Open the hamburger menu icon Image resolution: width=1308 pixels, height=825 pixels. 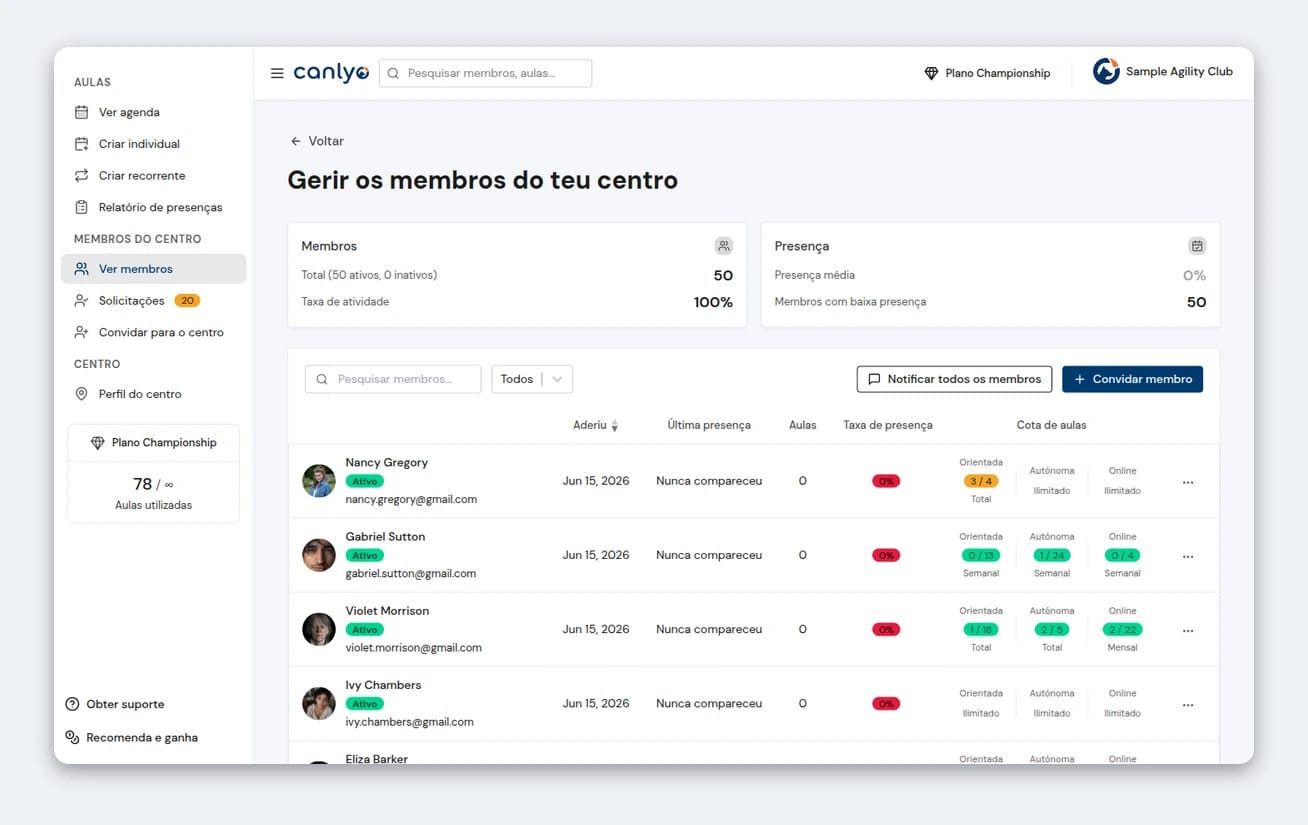tap(277, 73)
